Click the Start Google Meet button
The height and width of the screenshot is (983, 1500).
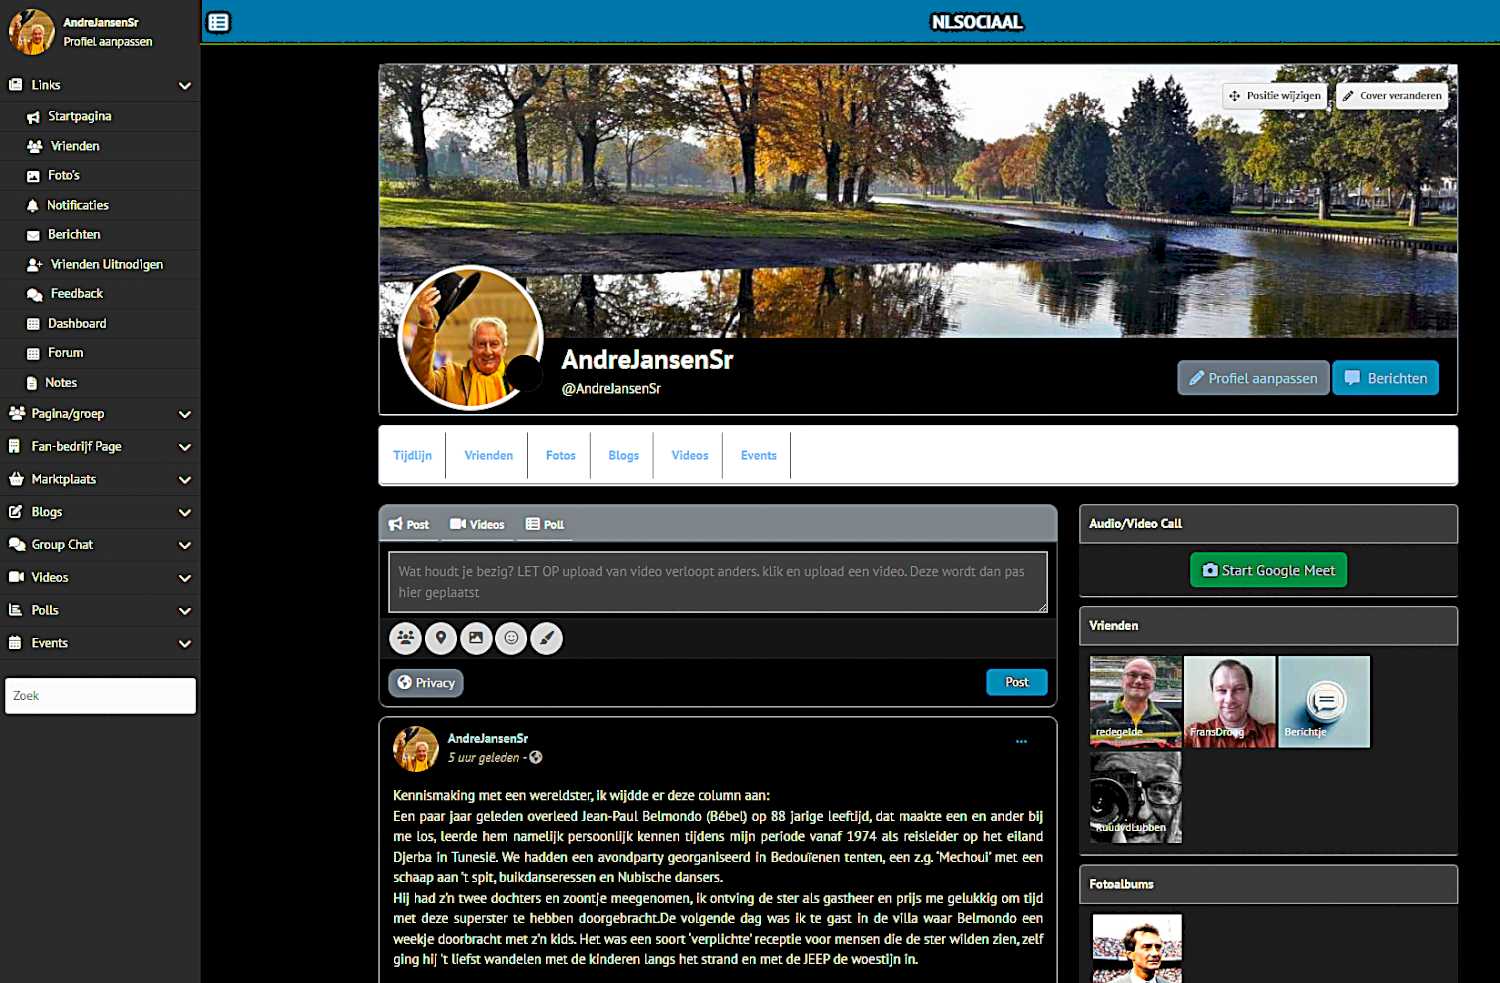(x=1268, y=570)
